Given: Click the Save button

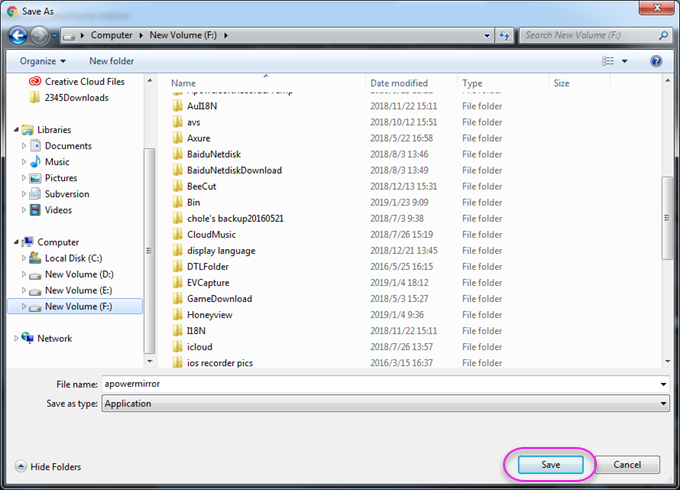Looking at the screenshot, I should (550, 465).
